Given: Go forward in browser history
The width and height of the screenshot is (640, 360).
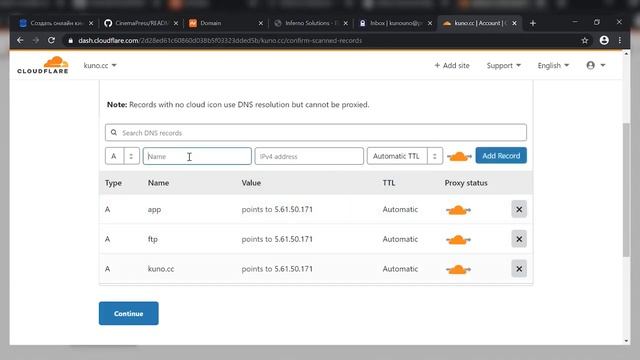Looking at the screenshot, I should (x=36, y=40).
